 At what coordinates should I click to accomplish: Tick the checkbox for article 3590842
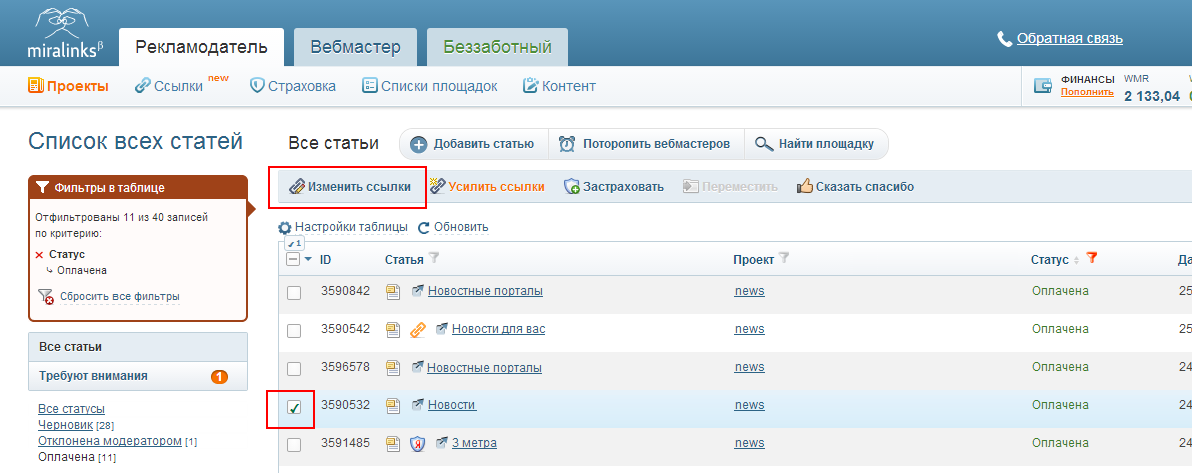point(293,293)
